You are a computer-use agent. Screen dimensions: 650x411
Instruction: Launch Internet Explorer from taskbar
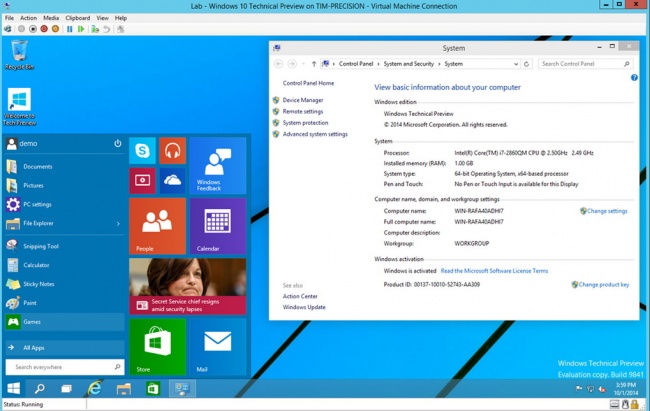click(95, 389)
